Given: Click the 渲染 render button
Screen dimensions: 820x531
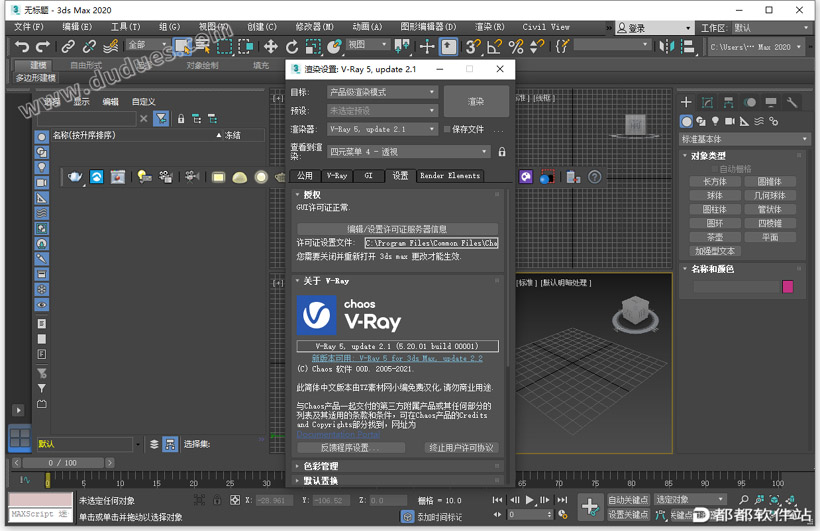Looking at the screenshot, I should tap(476, 101).
